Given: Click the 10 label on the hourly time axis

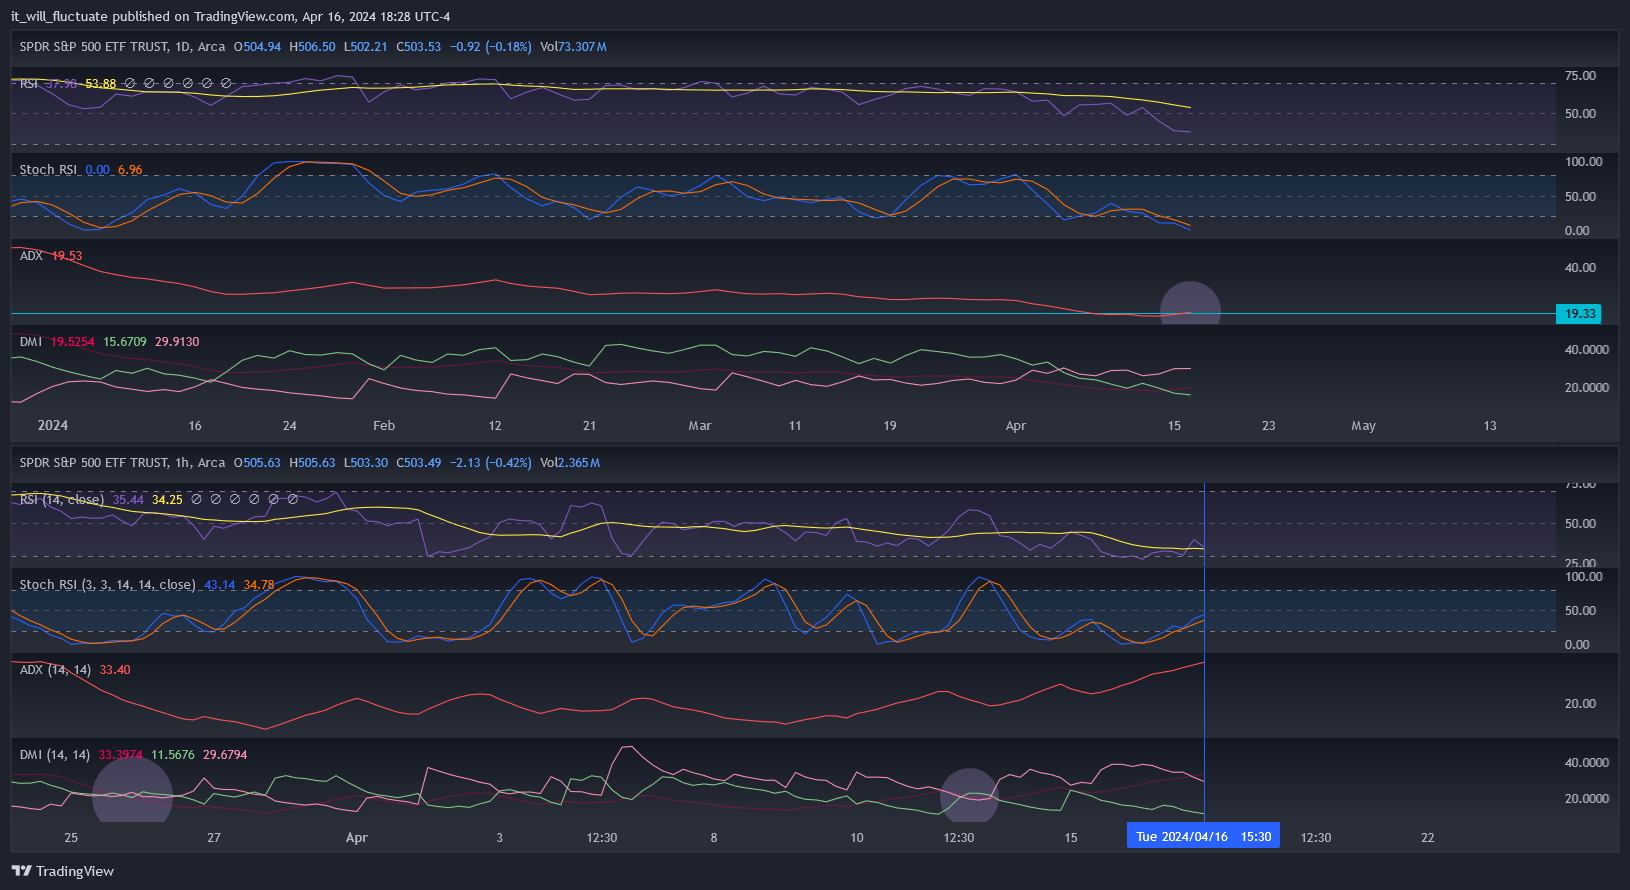Looking at the screenshot, I should pyautogui.click(x=857, y=838).
